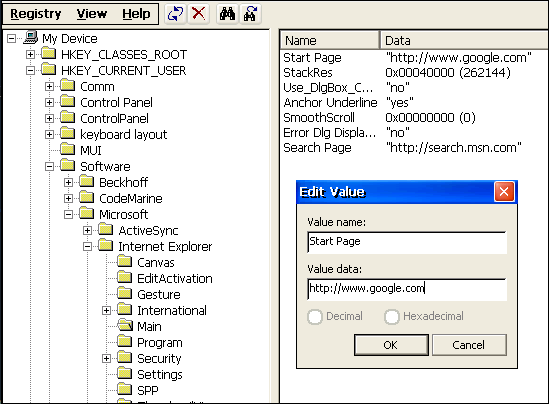The height and width of the screenshot is (404, 549).
Task: Click the HKEY_CLASSES_ROOT folder icon
Action: [49, 54]
